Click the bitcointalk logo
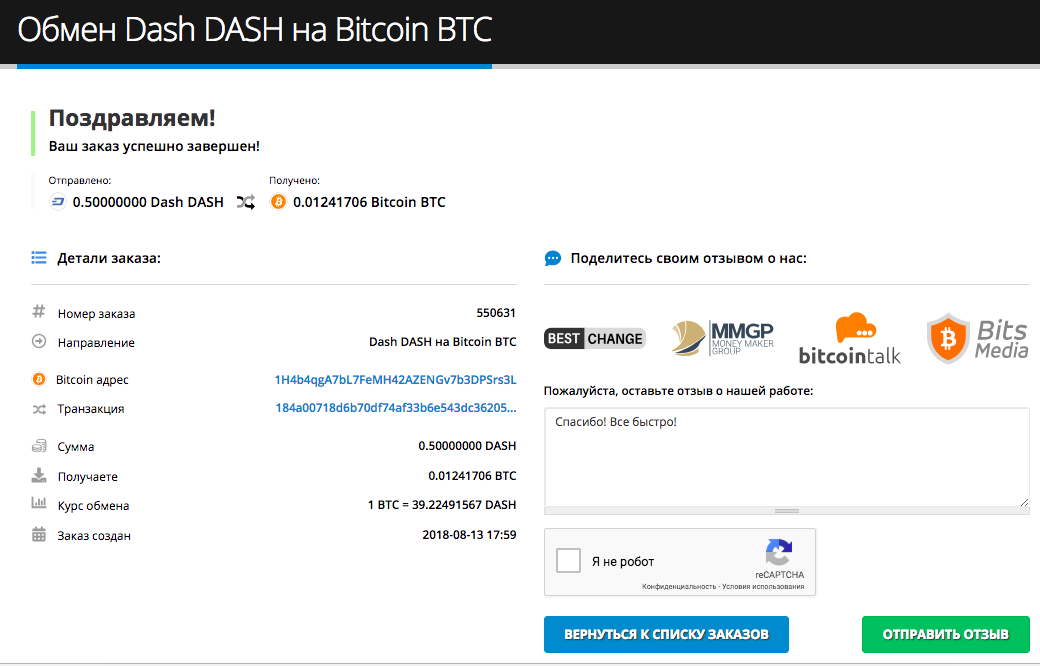 850,338
